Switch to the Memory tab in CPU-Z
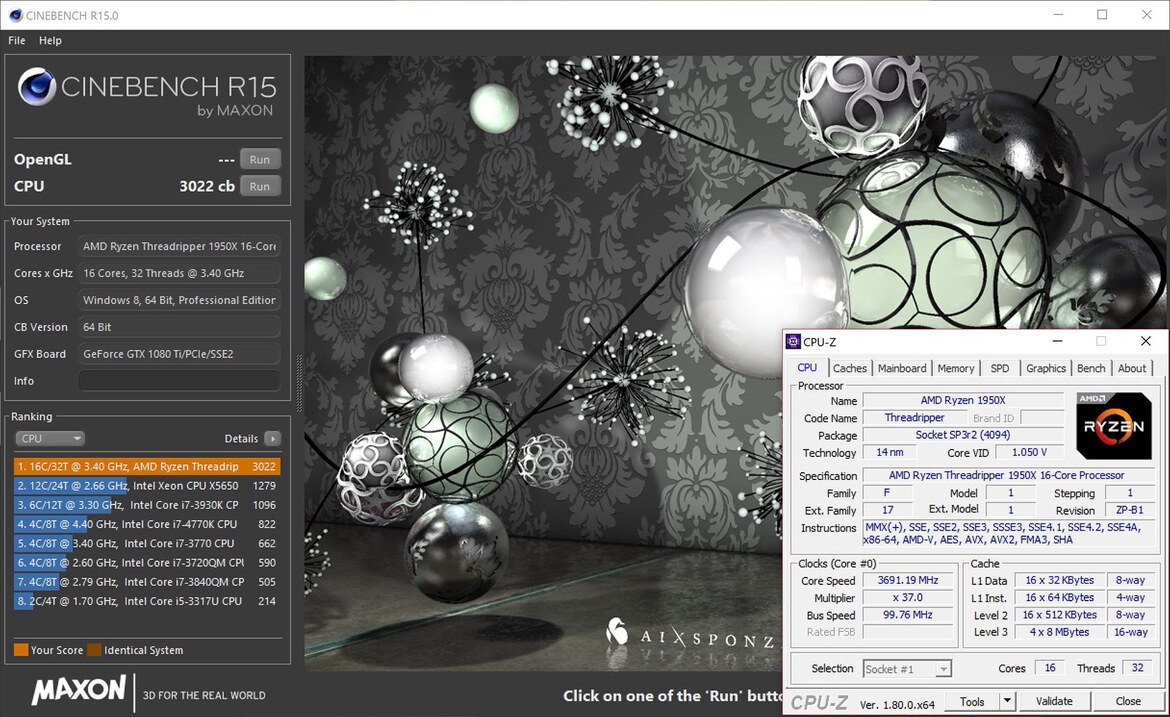The image size is (1170, 717). pyautogui.click(x=956, y=369)
